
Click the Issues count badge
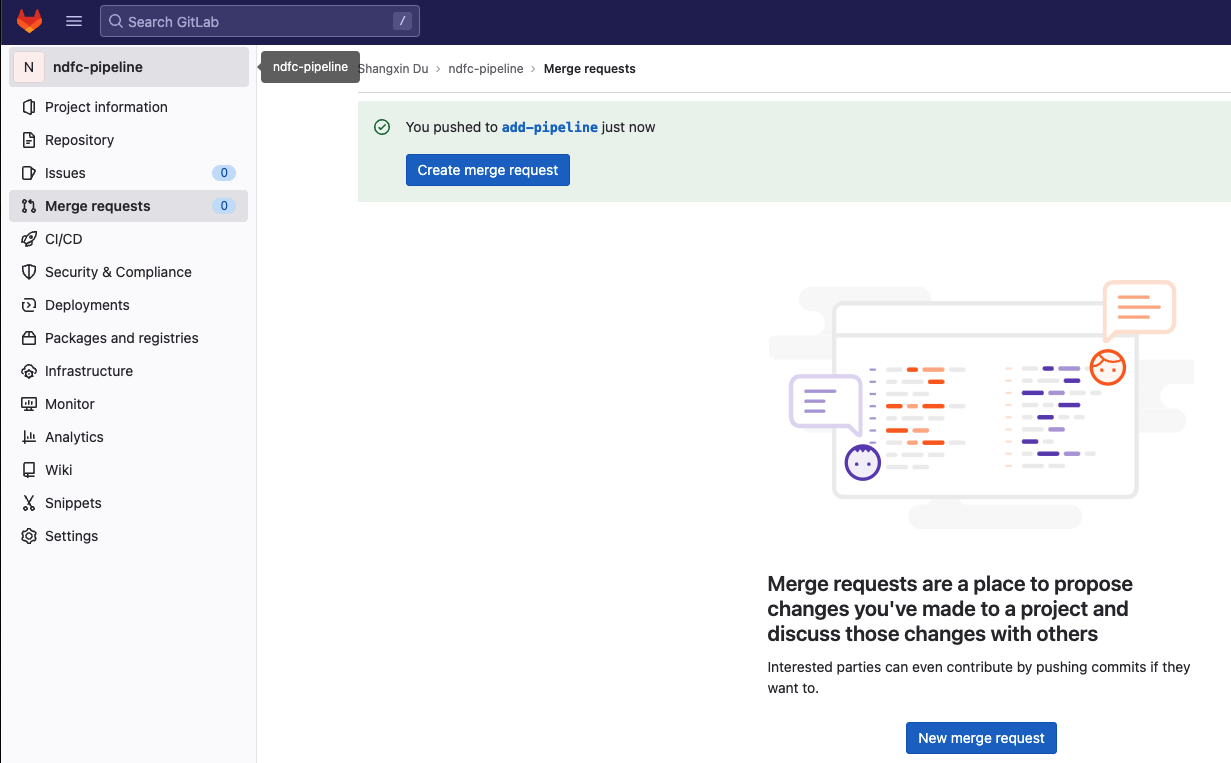click(224, 173)
